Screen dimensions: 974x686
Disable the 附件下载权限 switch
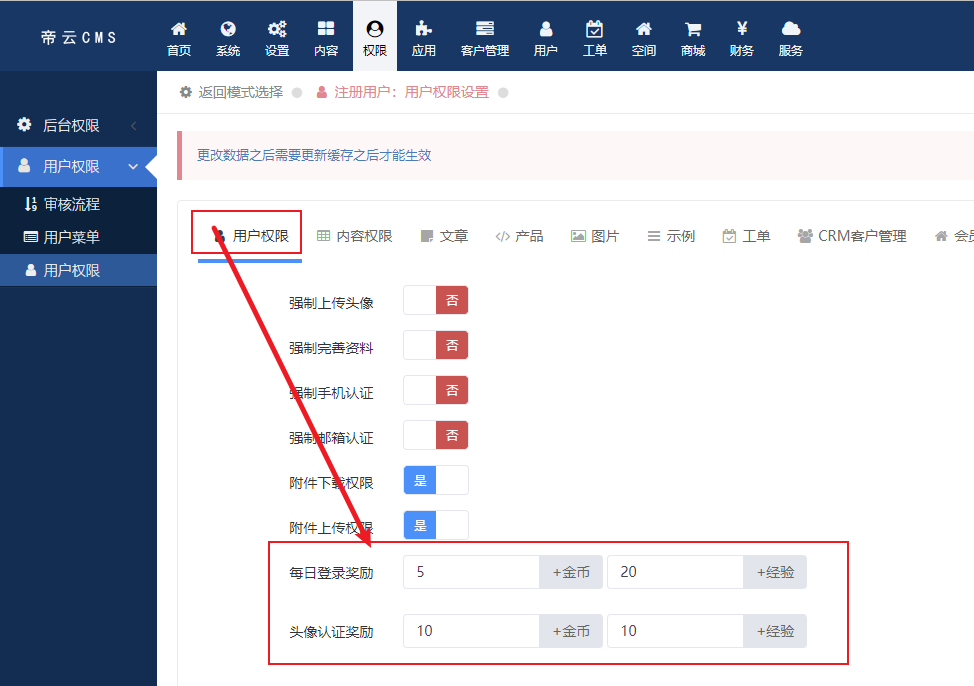435,480
